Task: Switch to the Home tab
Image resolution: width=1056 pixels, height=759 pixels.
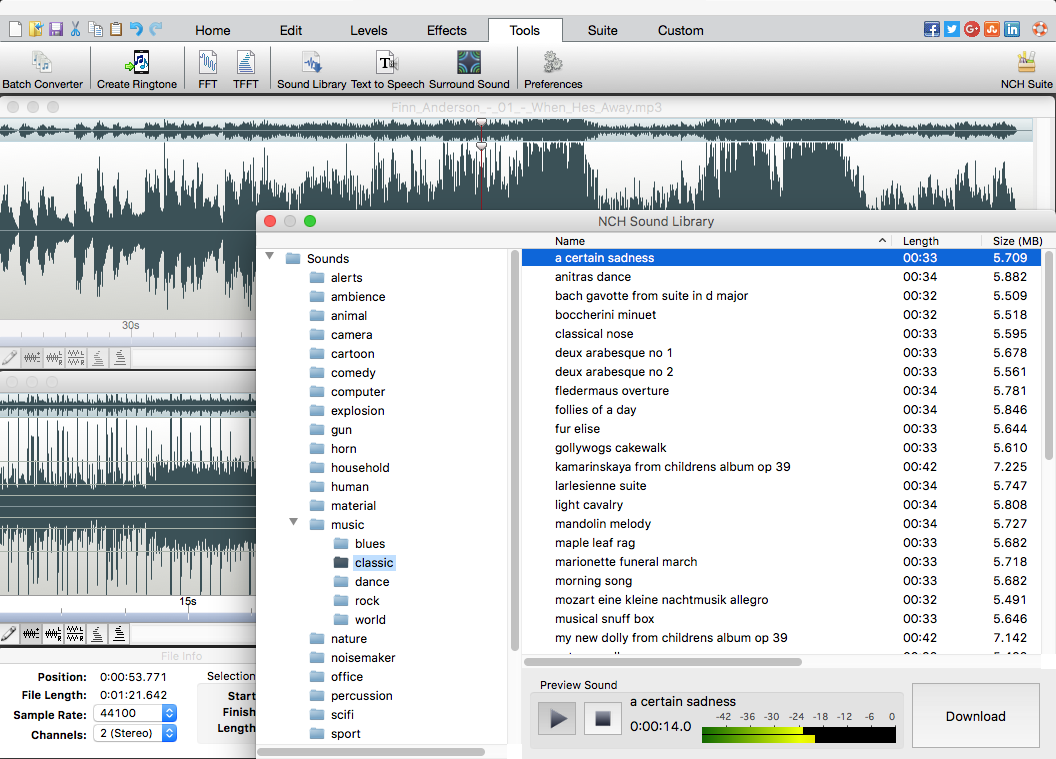Action: [213, 30]
